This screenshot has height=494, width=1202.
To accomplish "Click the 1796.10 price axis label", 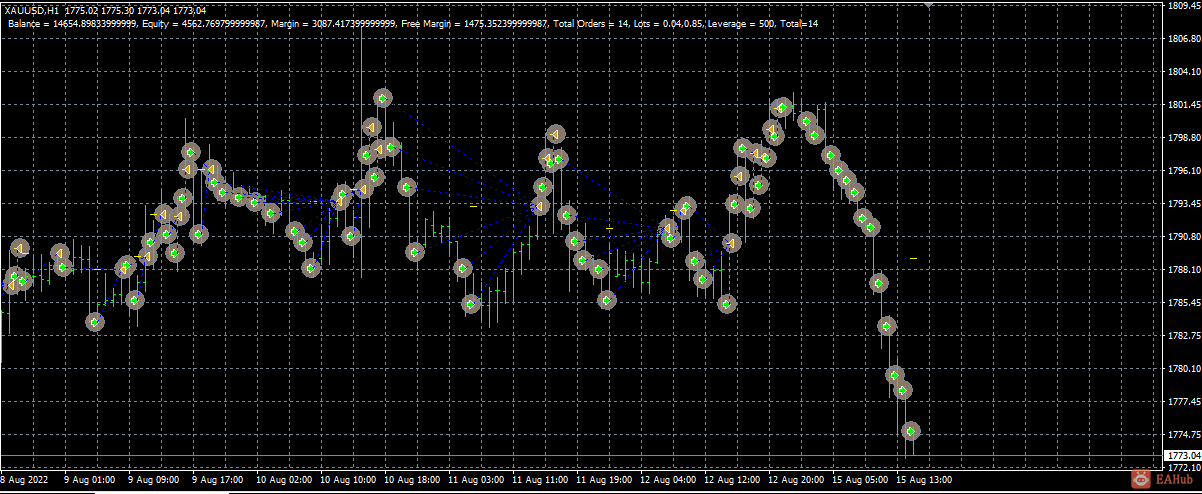I will (1183, 171).
